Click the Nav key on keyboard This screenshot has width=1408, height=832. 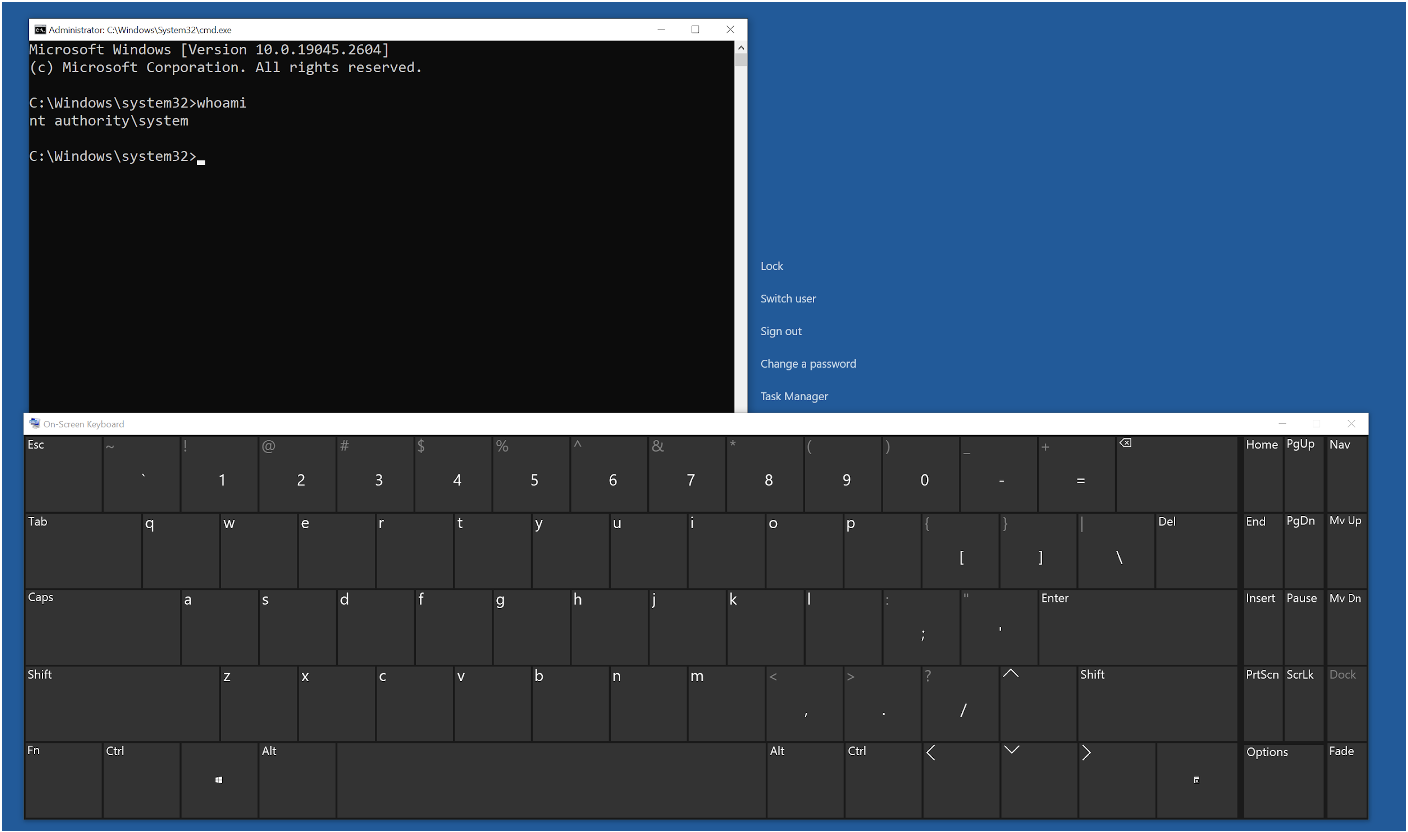click(1347, 474)
